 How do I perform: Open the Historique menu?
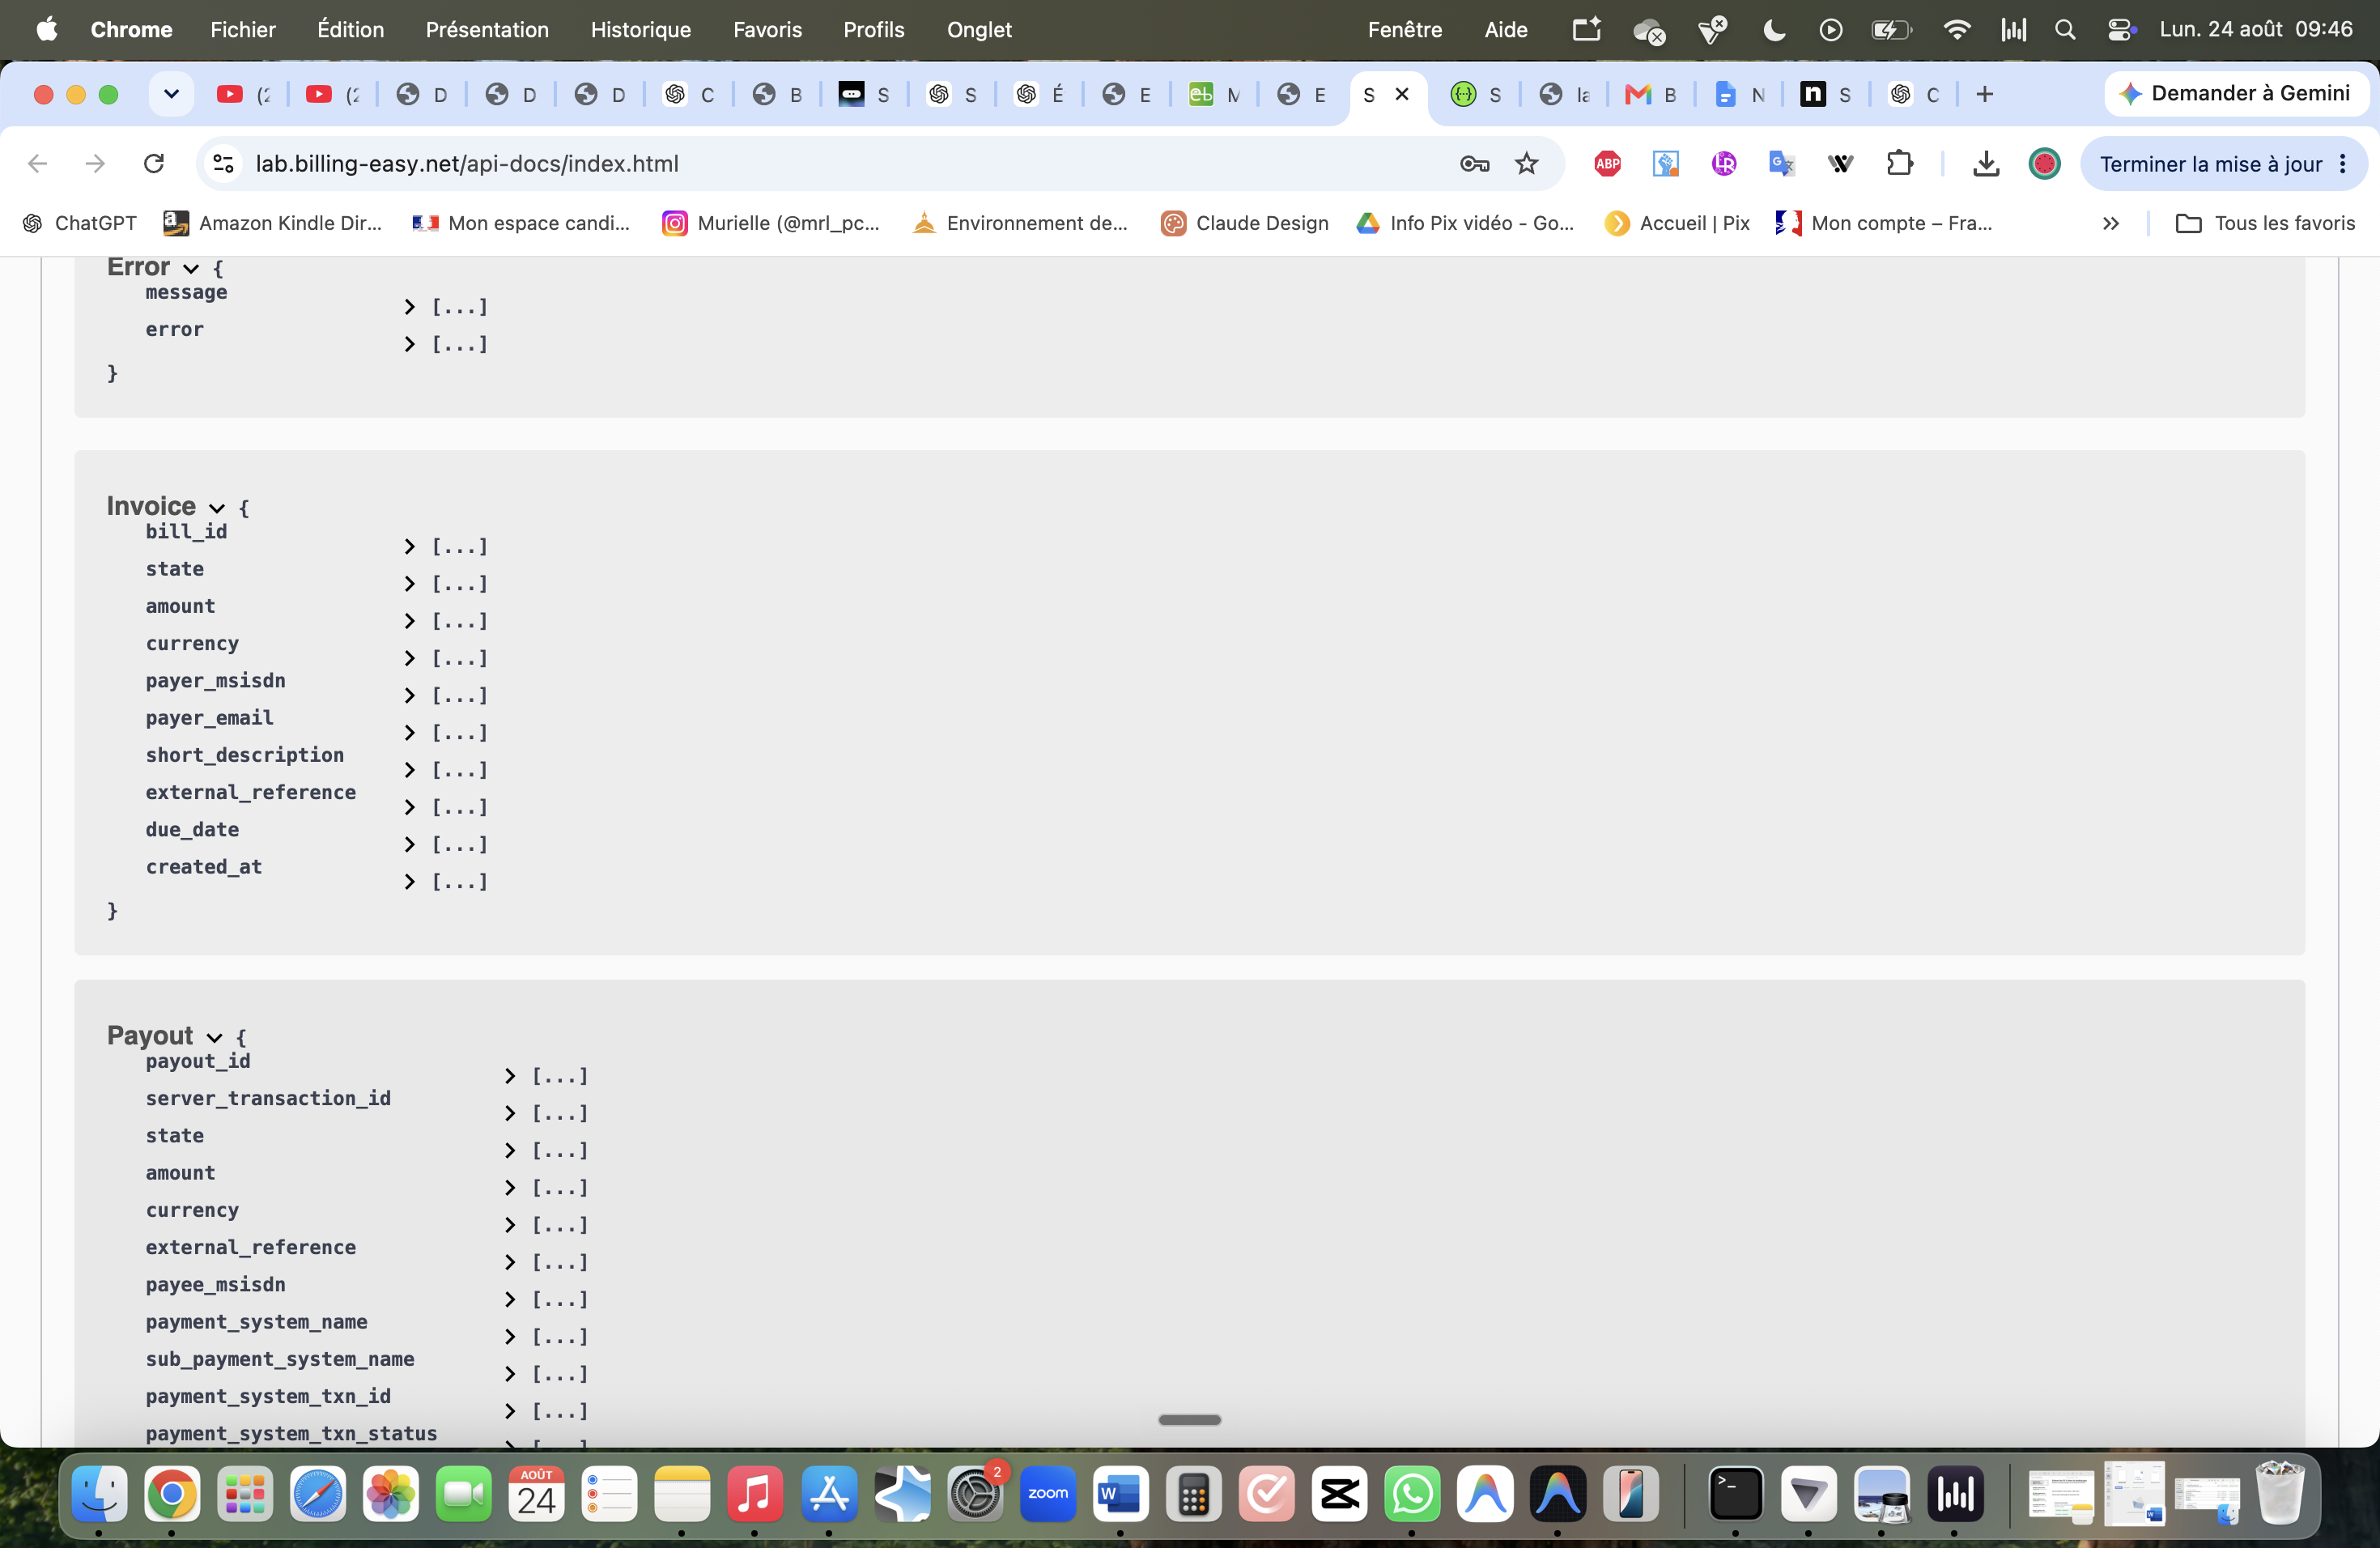tap(640, 29)
